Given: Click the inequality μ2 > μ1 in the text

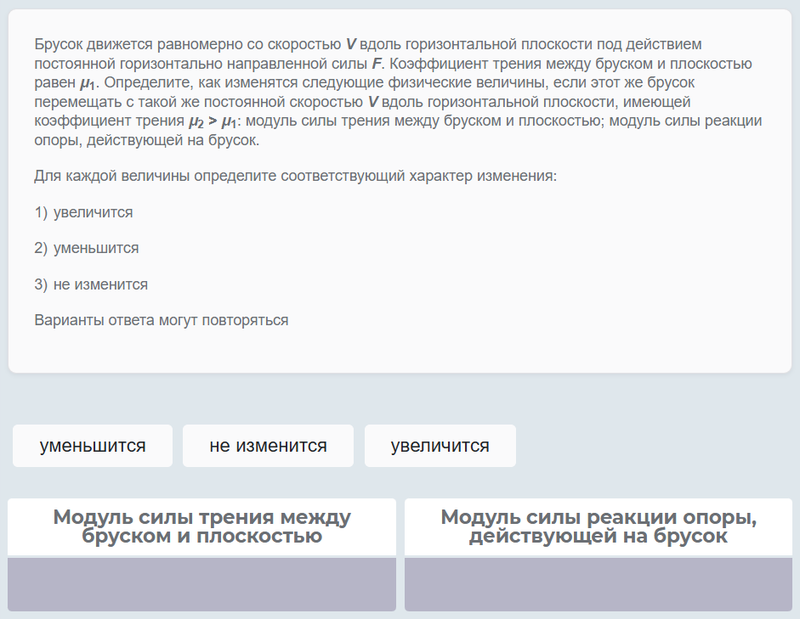Looking at the screenshot, I should (213, 122).
